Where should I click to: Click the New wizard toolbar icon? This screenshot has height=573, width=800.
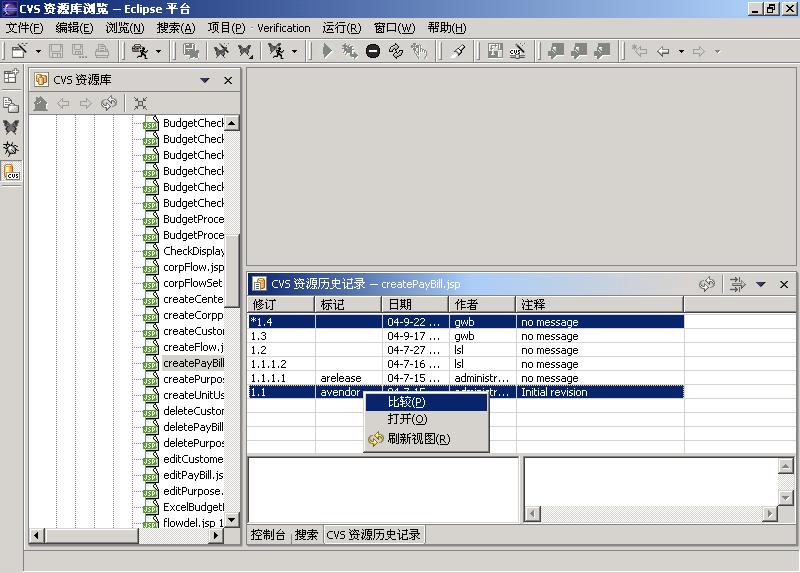20,51
